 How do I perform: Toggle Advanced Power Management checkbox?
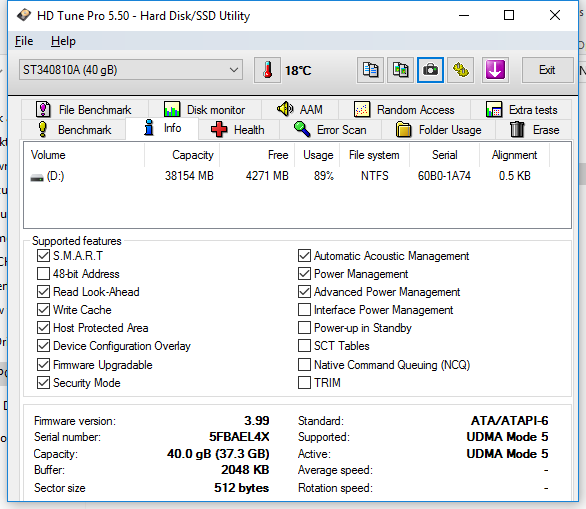[x=304, y=291]
